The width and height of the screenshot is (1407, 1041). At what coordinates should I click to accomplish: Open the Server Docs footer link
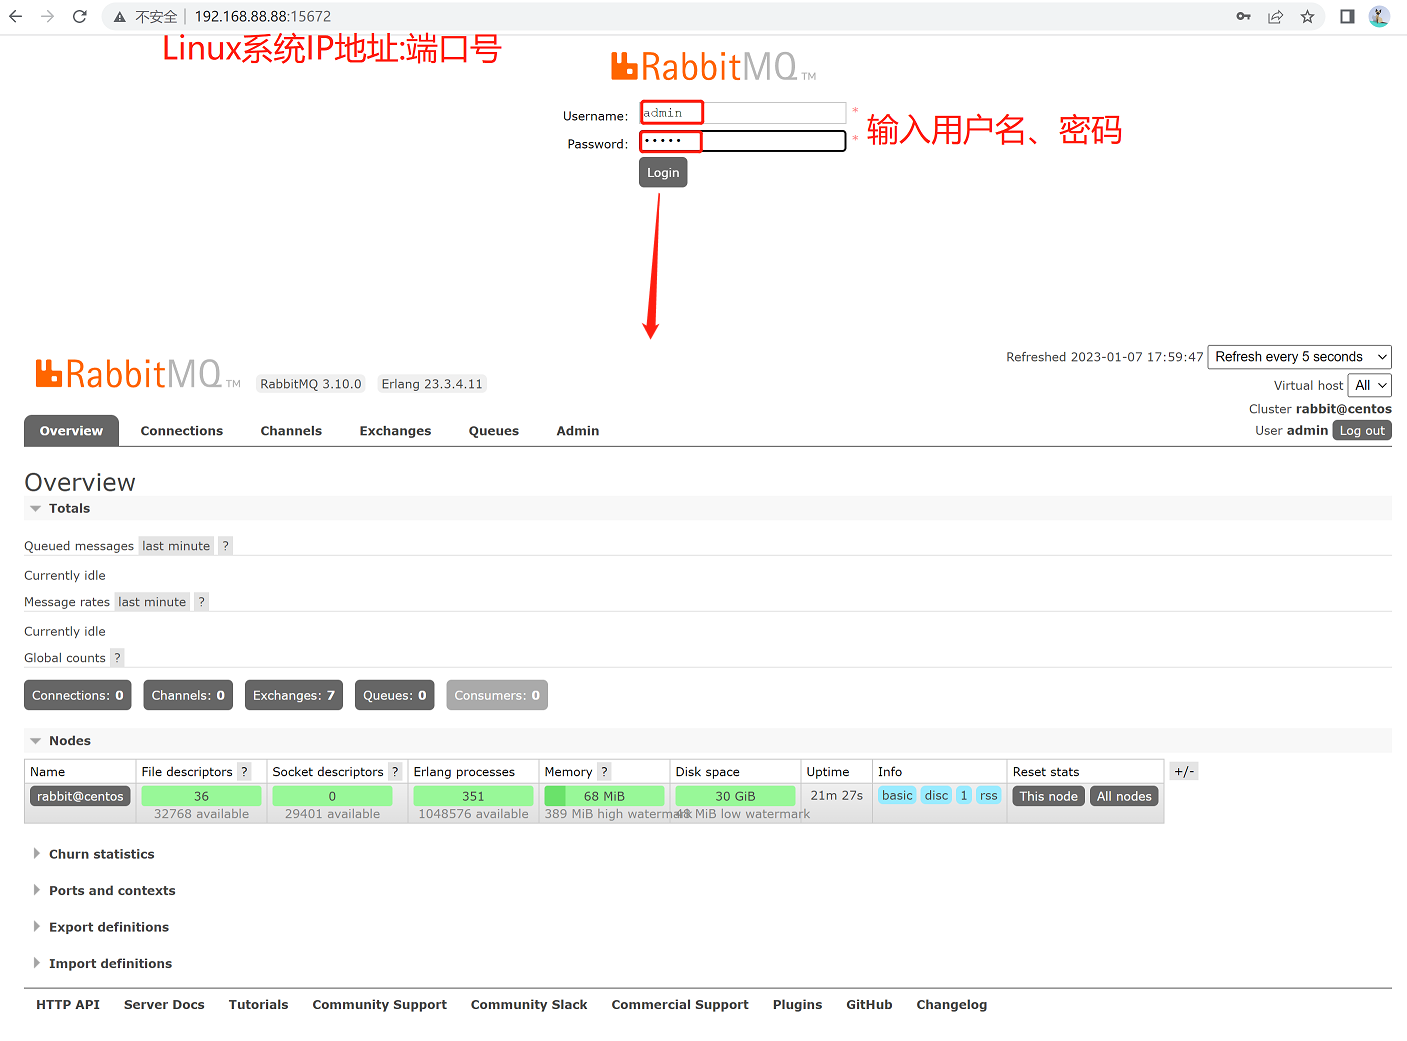point(164,1005)
